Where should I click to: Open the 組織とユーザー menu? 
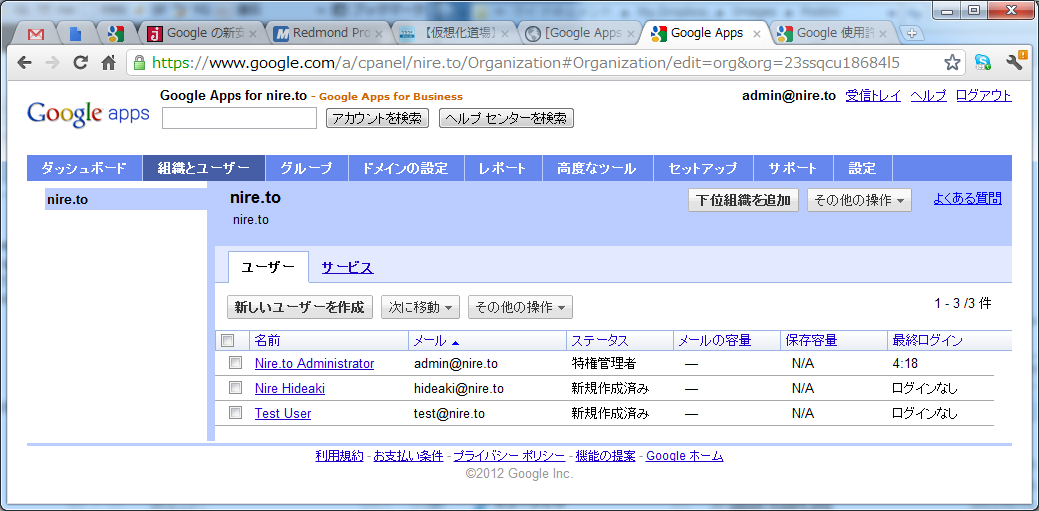pyautogui.click(x=204, y=168)
